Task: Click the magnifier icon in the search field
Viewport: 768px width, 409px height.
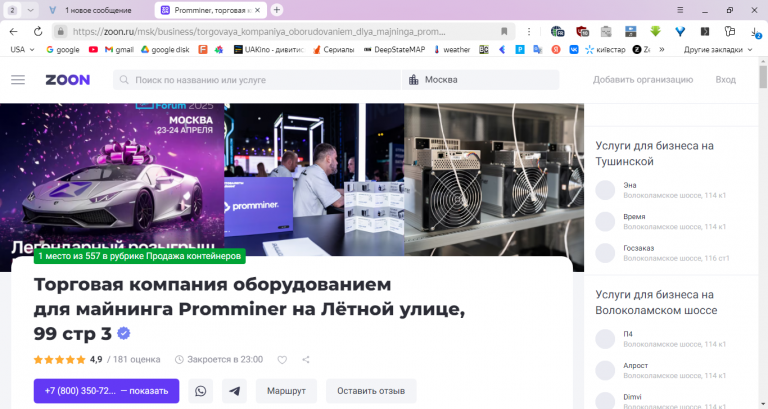Action: 124,80
